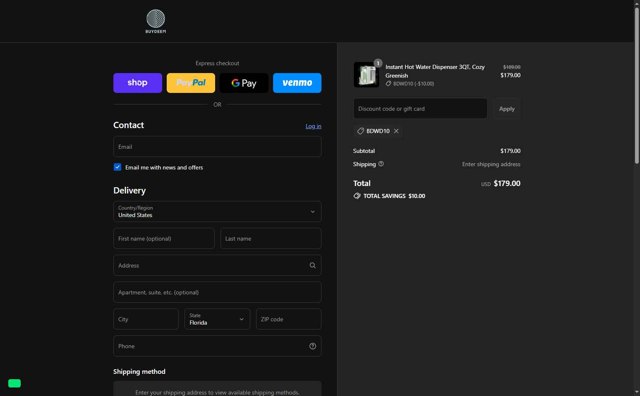Click the Last name field
This screenshot has height=396, width=640.
click(271, 238)
